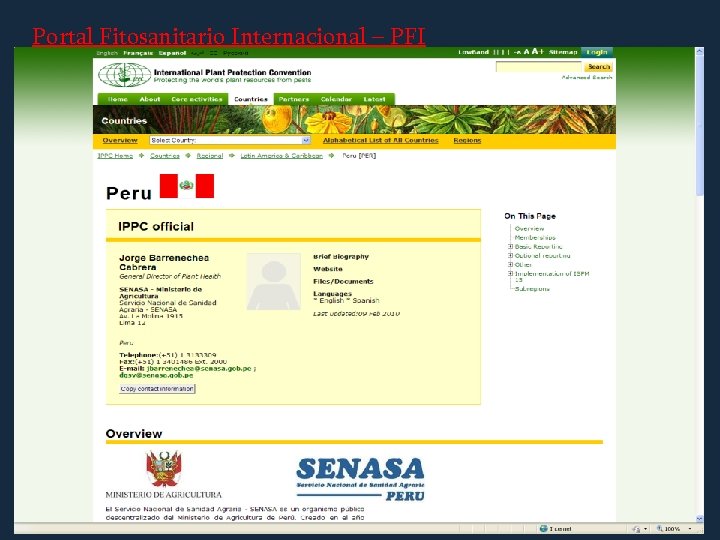The image size is (720, 540).
Task: Jump to Subregions in On This Page
Action: (532, 289)
